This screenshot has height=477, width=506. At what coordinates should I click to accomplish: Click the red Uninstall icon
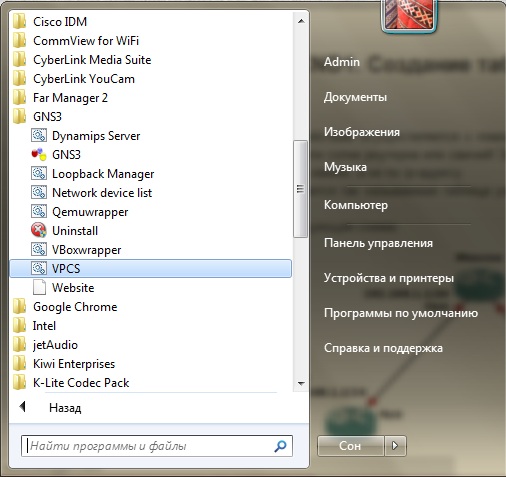click(39, 231)
